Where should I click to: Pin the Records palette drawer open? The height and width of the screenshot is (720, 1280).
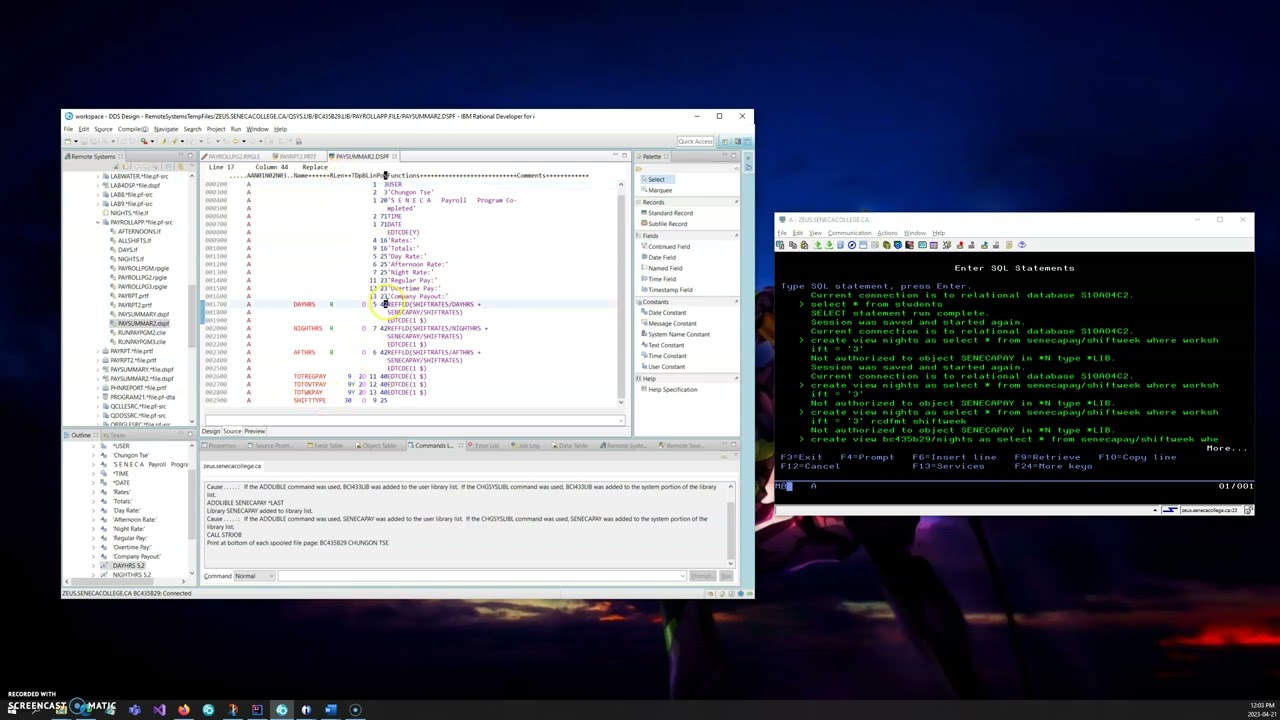coord(737,202)
